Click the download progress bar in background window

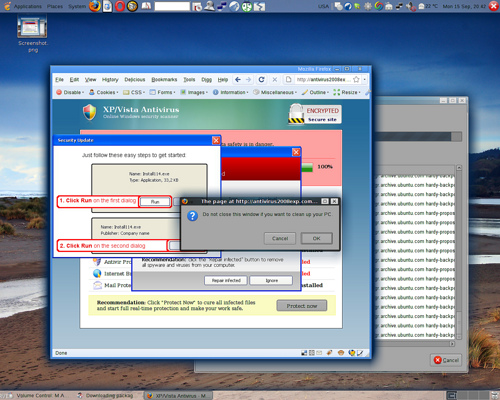coord(418,136)
